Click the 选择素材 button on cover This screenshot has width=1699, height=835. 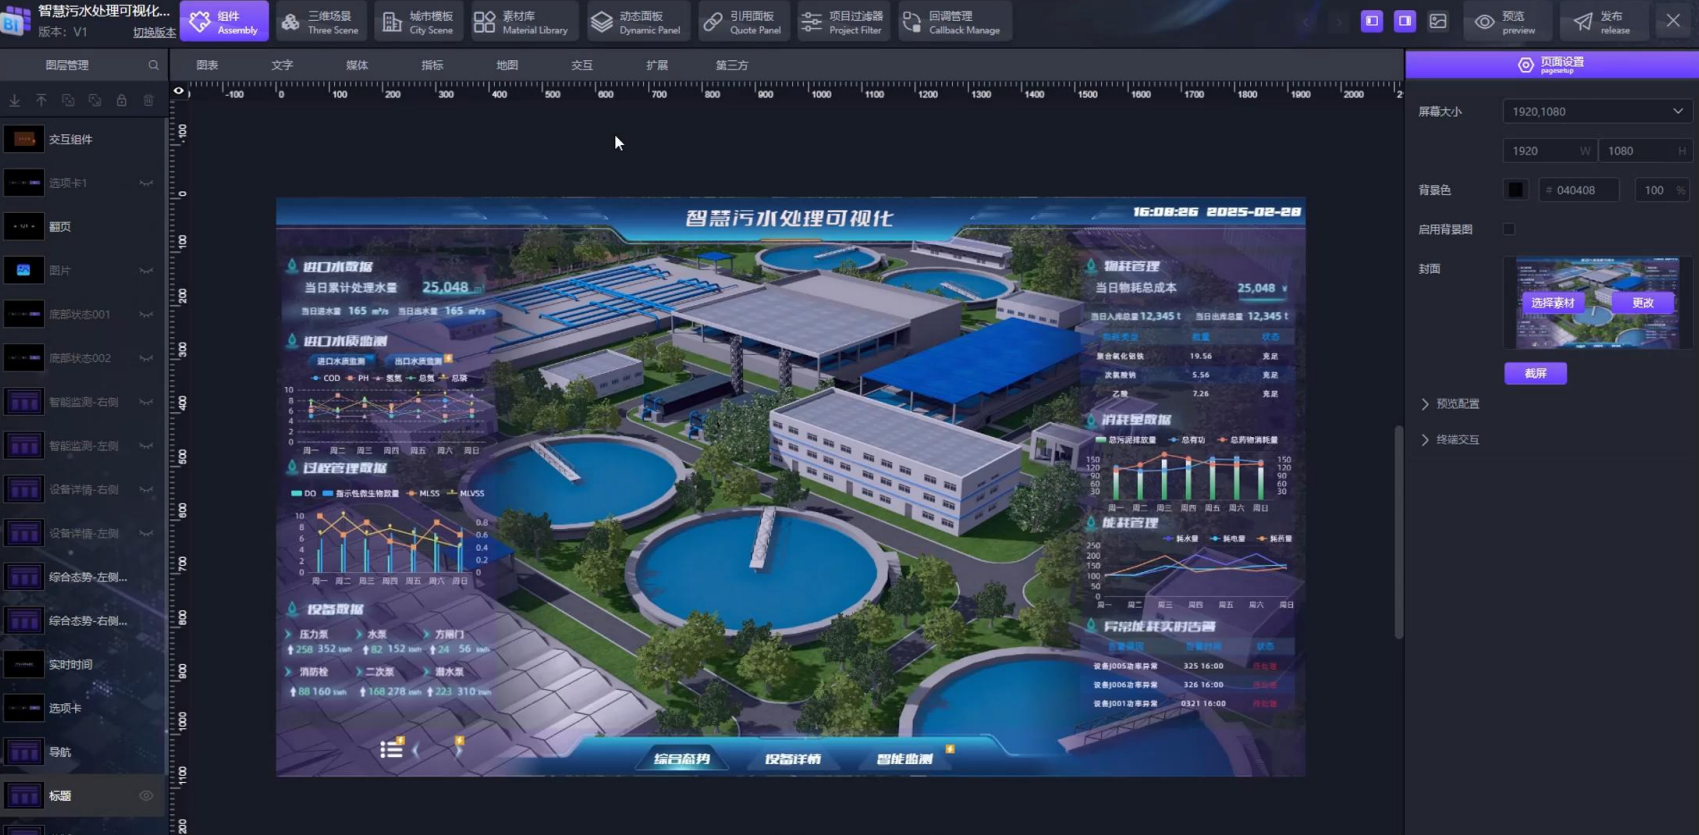coord(1552,303)
